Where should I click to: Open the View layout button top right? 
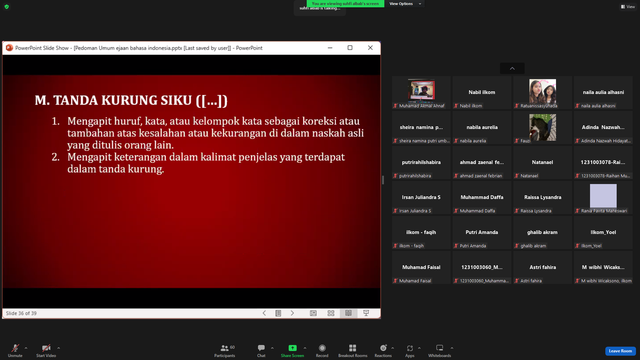coord(628,7)
